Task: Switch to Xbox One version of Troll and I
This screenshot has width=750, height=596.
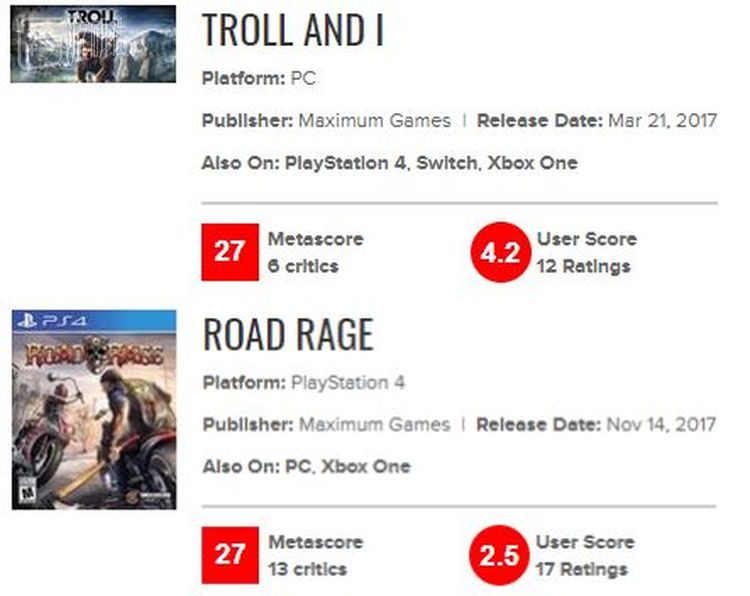Action: tap(532, 163)
